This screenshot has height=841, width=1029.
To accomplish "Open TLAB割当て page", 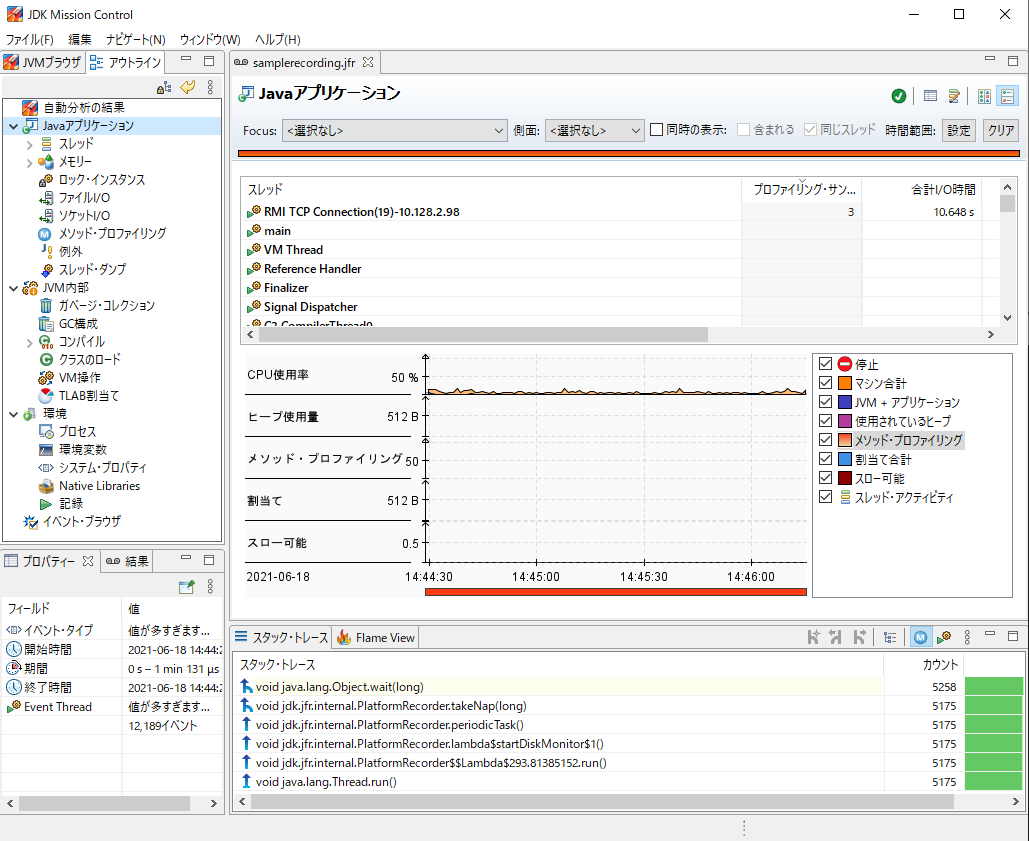I will tap(89, 396).
